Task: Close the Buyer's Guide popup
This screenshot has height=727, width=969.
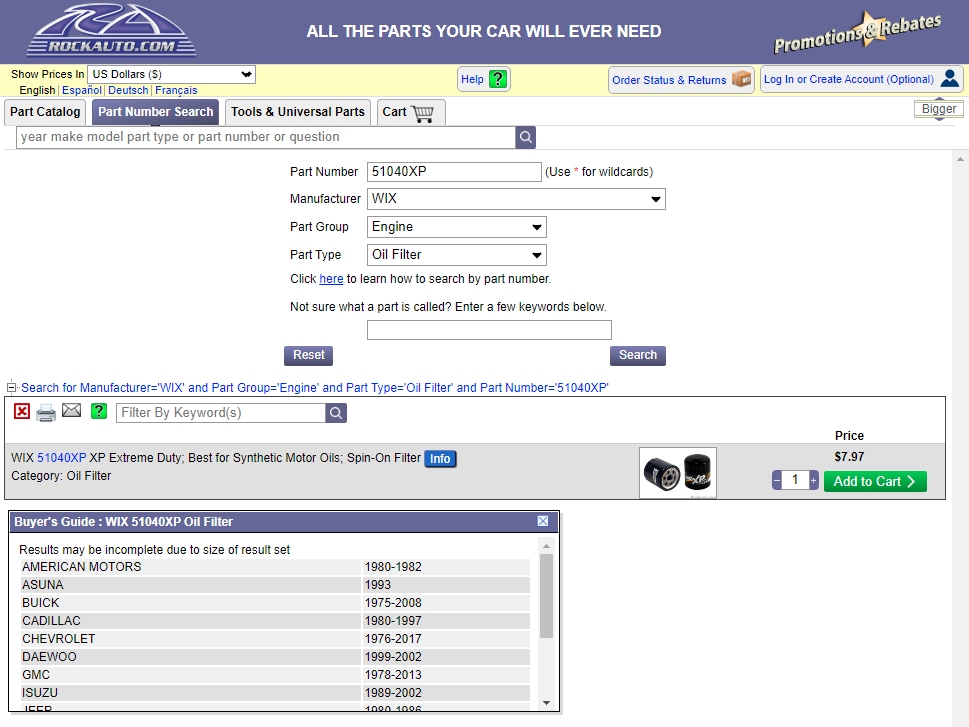Action: point(543,521)
